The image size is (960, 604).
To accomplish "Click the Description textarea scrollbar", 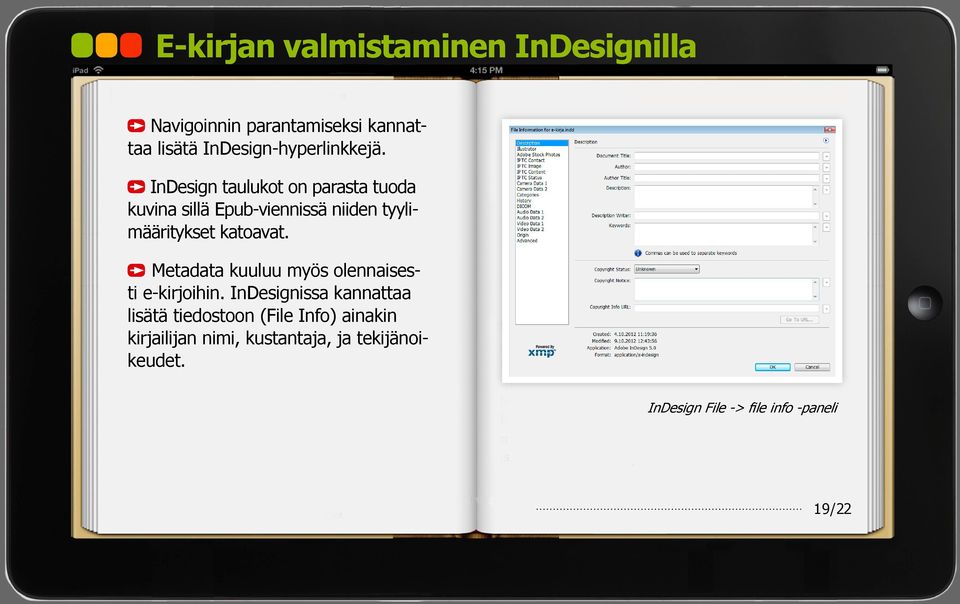I will tap(815, 196).
